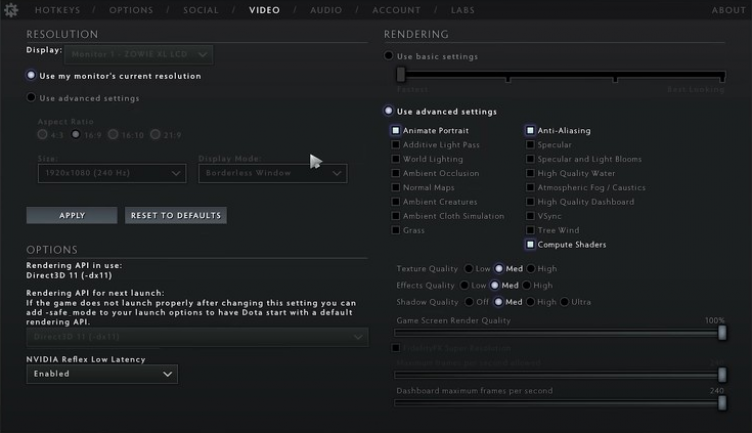Image resolution: width=752 pixels, height=433 pixels.
Task: Choose Use basic settings under Rendering
Action: (389, 57)
